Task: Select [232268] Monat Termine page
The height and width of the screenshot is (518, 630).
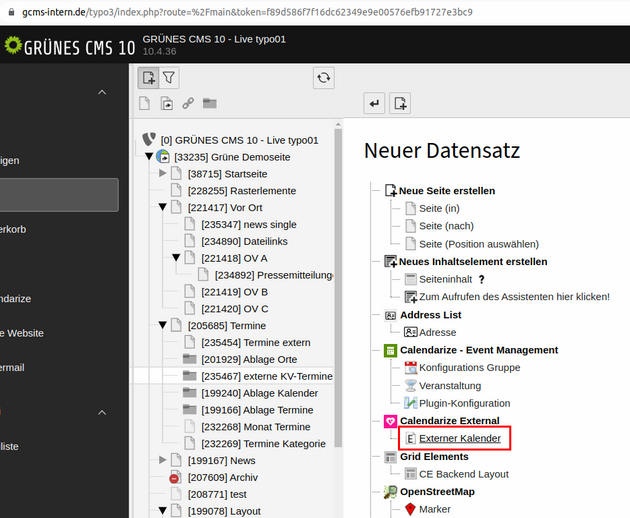Action: [x=256, y=426]
